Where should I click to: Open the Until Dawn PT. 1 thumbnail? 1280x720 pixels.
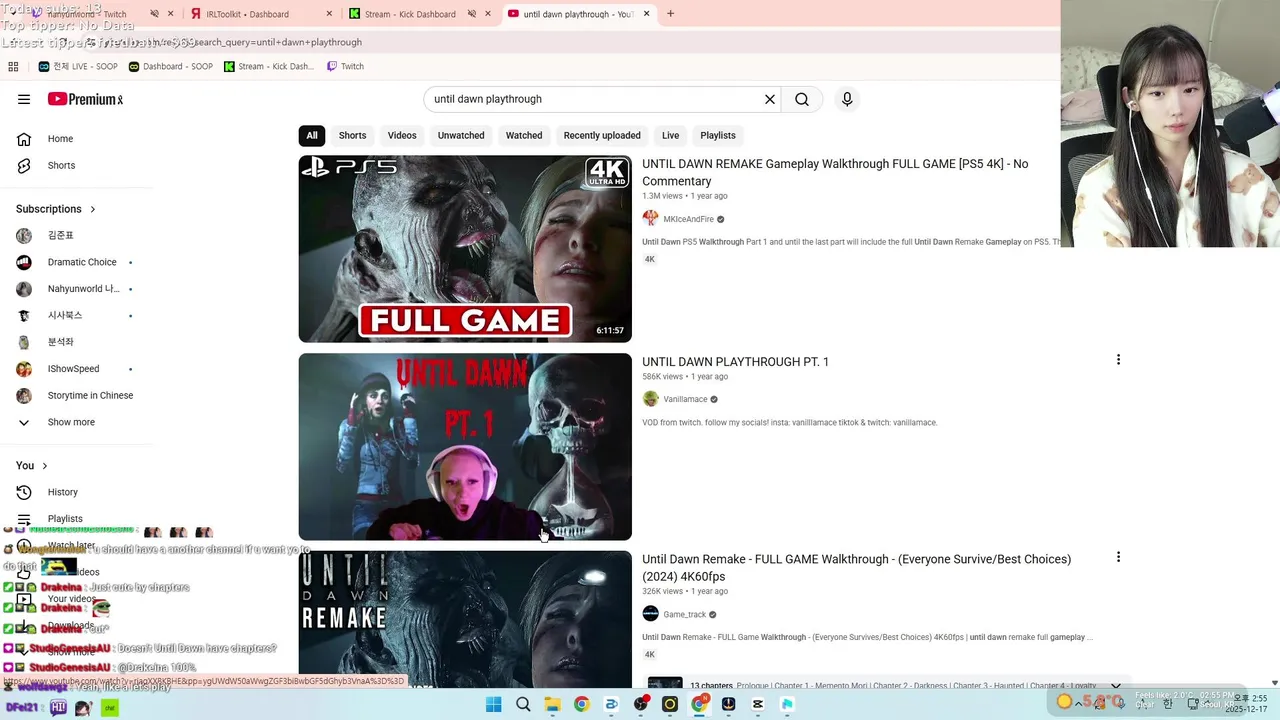click(x=465, y=447)
